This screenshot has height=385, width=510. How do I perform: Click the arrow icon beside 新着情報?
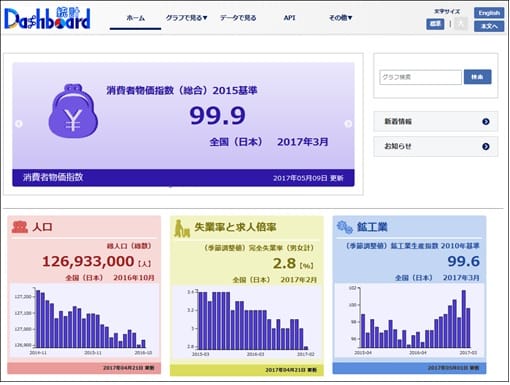(x=486, y=122)
